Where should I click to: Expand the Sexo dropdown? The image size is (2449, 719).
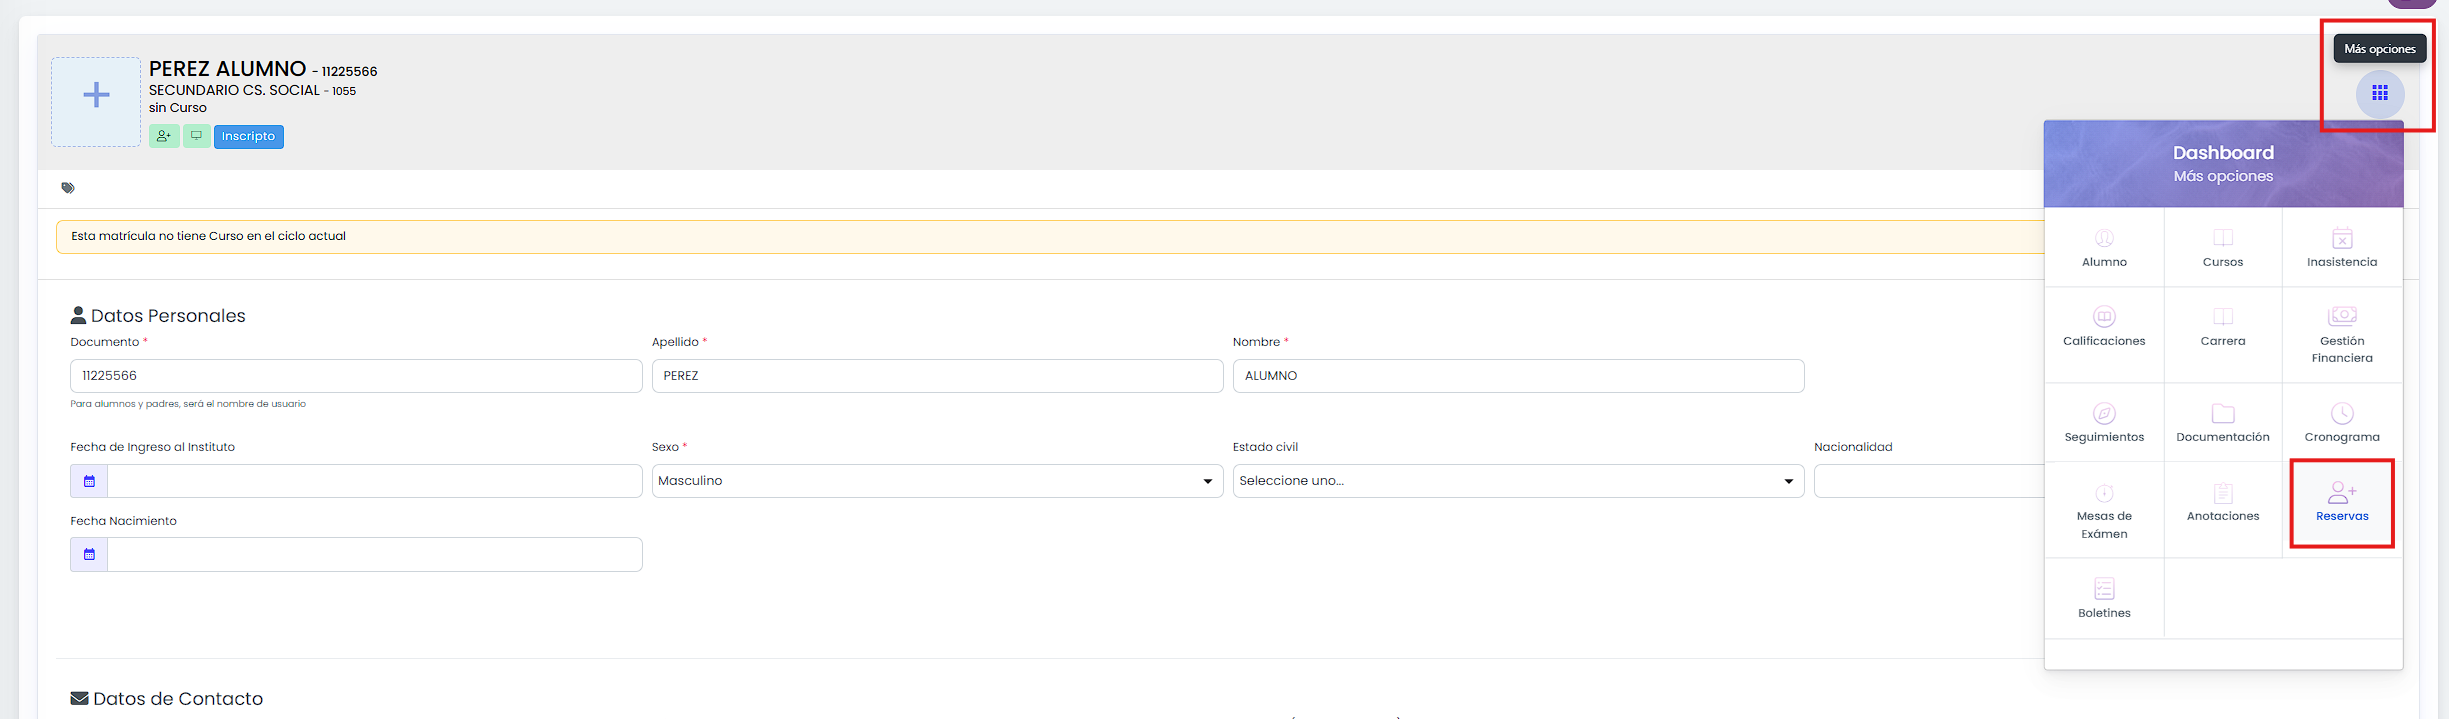point(937,481)
